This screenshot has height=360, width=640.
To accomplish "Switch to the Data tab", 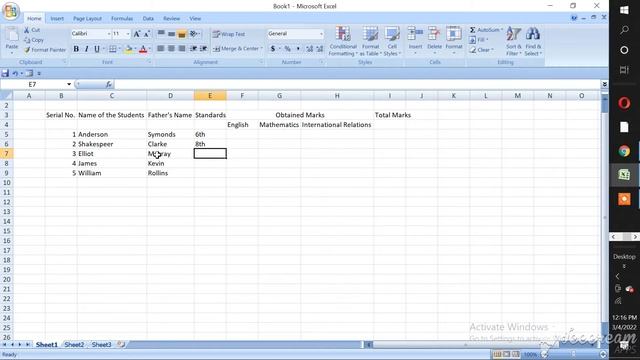I will tap(148, 18).
